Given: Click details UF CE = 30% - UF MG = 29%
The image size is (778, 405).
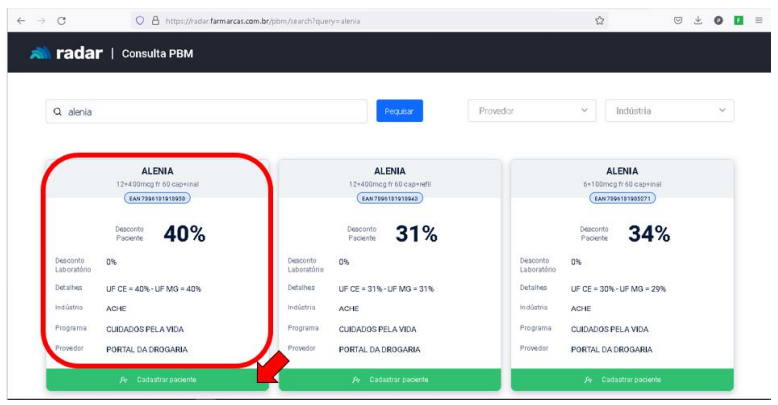Looking at the screenshot, I should click(x=618, y=289).
